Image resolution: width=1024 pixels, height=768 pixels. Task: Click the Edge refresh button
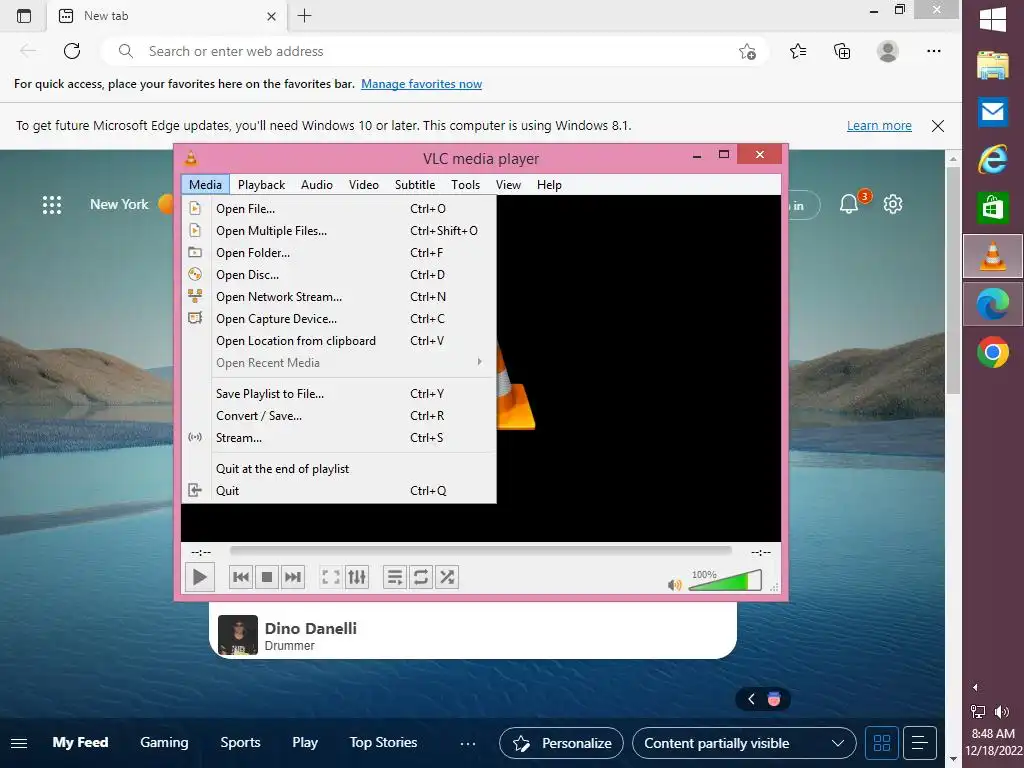click(x=72, y=51)
